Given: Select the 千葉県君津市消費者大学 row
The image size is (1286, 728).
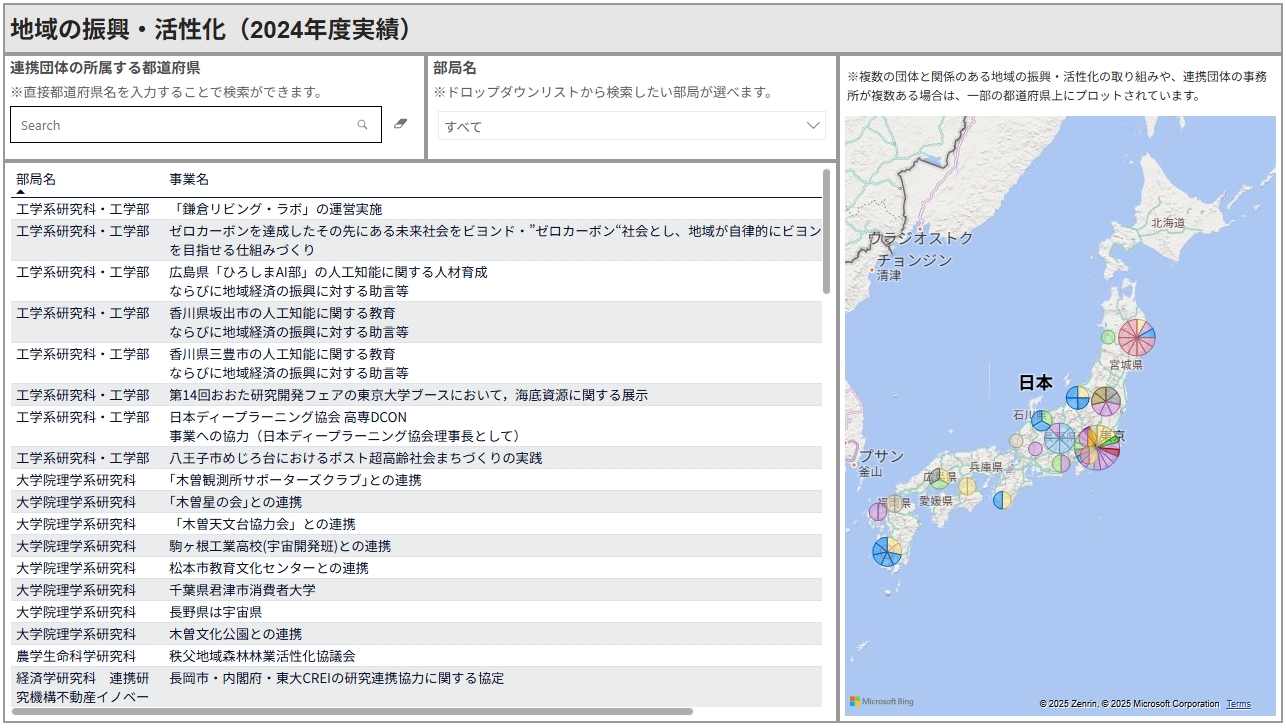Looking at the screenshot, I should pyautogui.click(x=242, y=590).
